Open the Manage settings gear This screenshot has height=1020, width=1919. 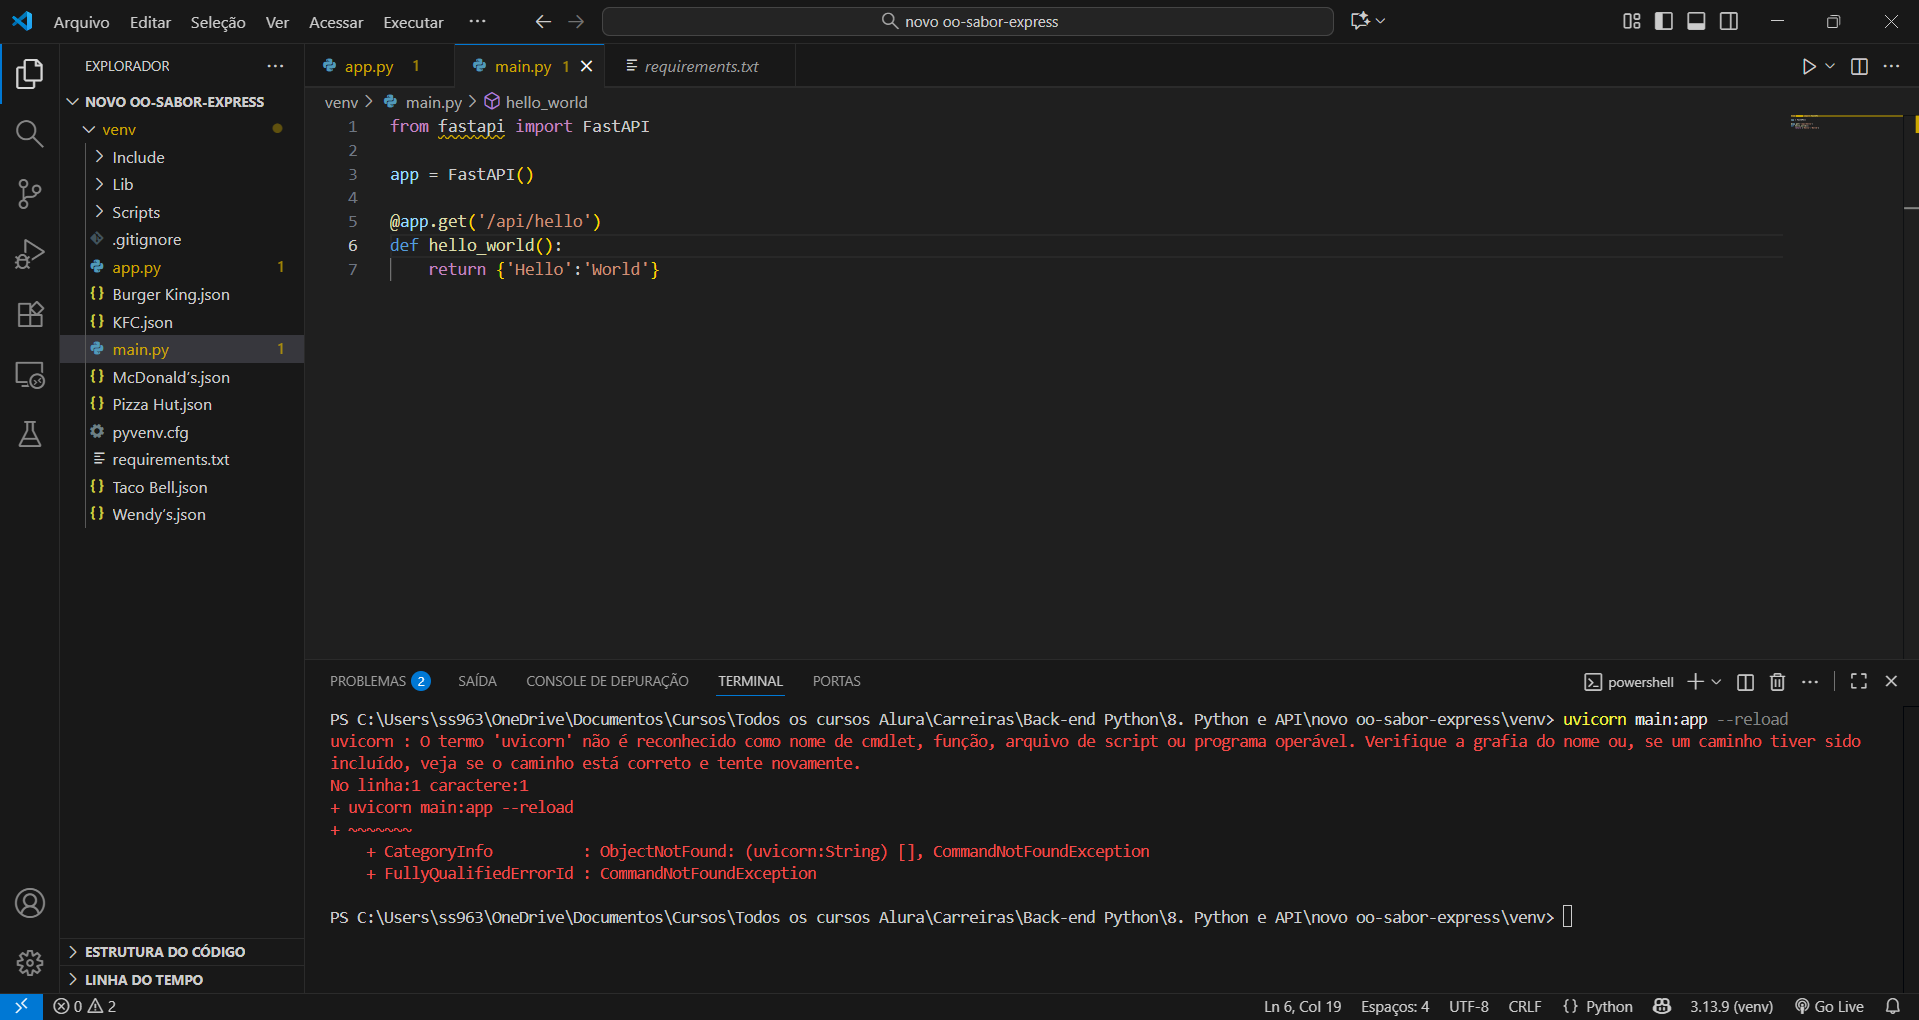(29, 962)
